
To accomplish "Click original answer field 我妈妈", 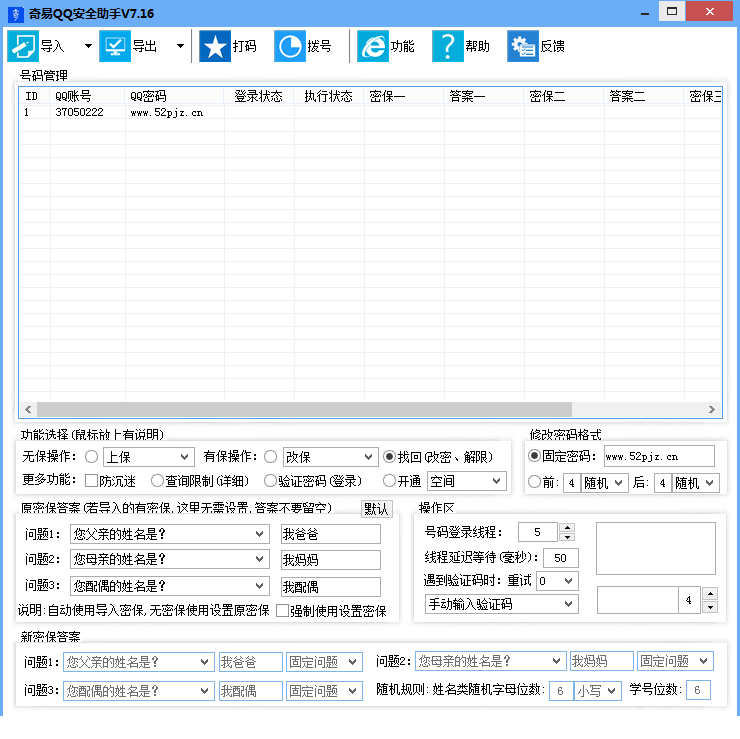I will [331, 560].
